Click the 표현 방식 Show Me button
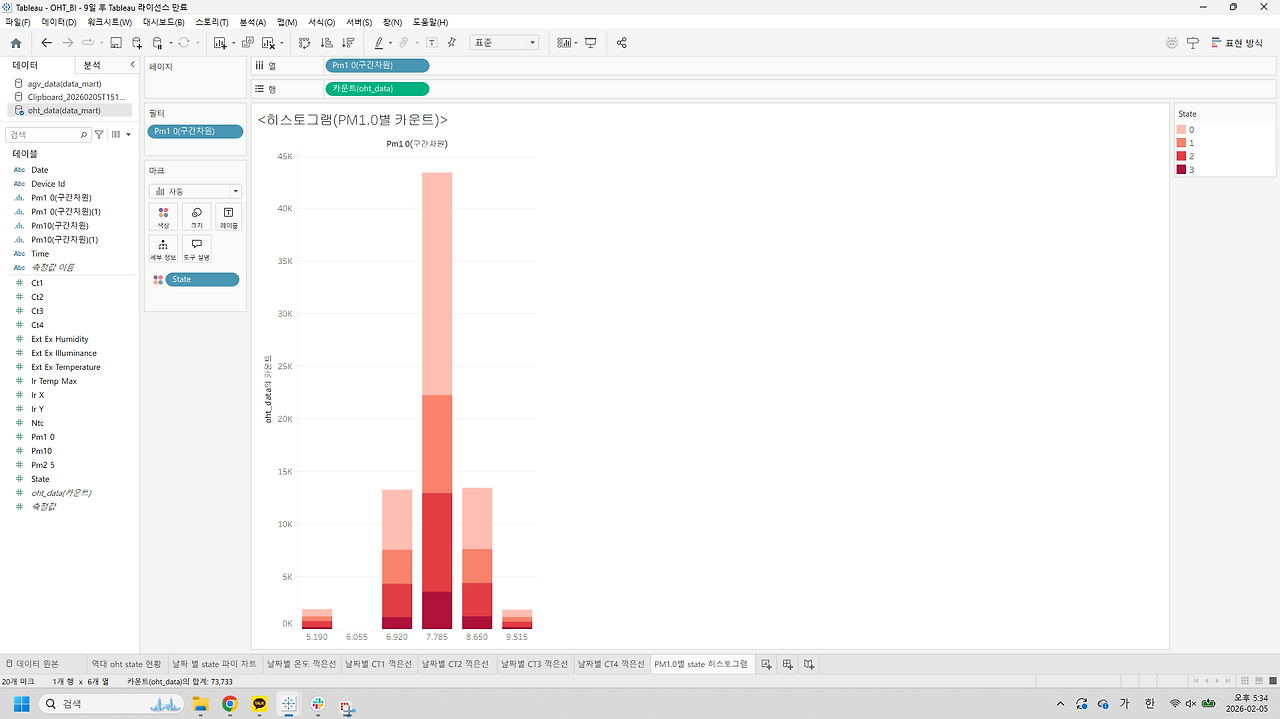 pos(1236,43)
